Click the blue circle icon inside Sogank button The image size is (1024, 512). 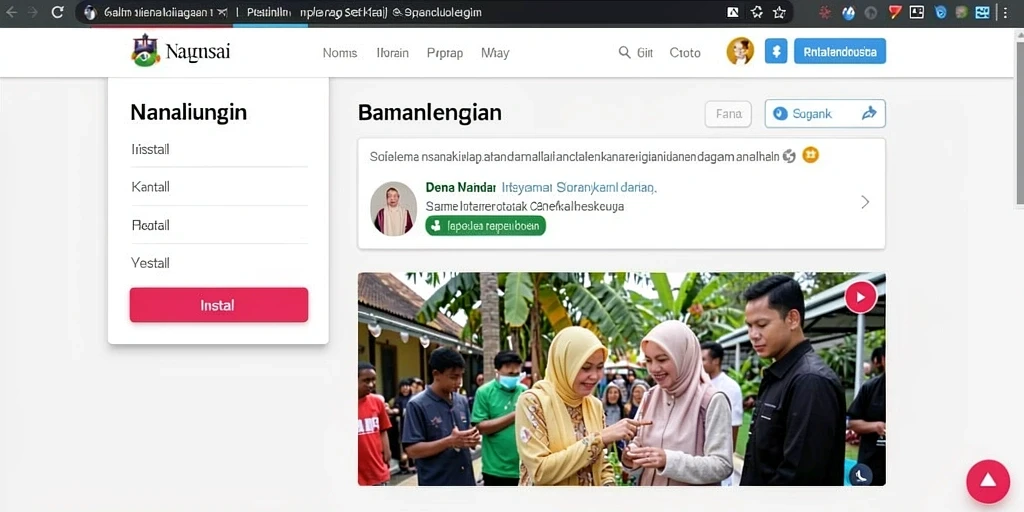pyautogui.click(x=780, y=114)
